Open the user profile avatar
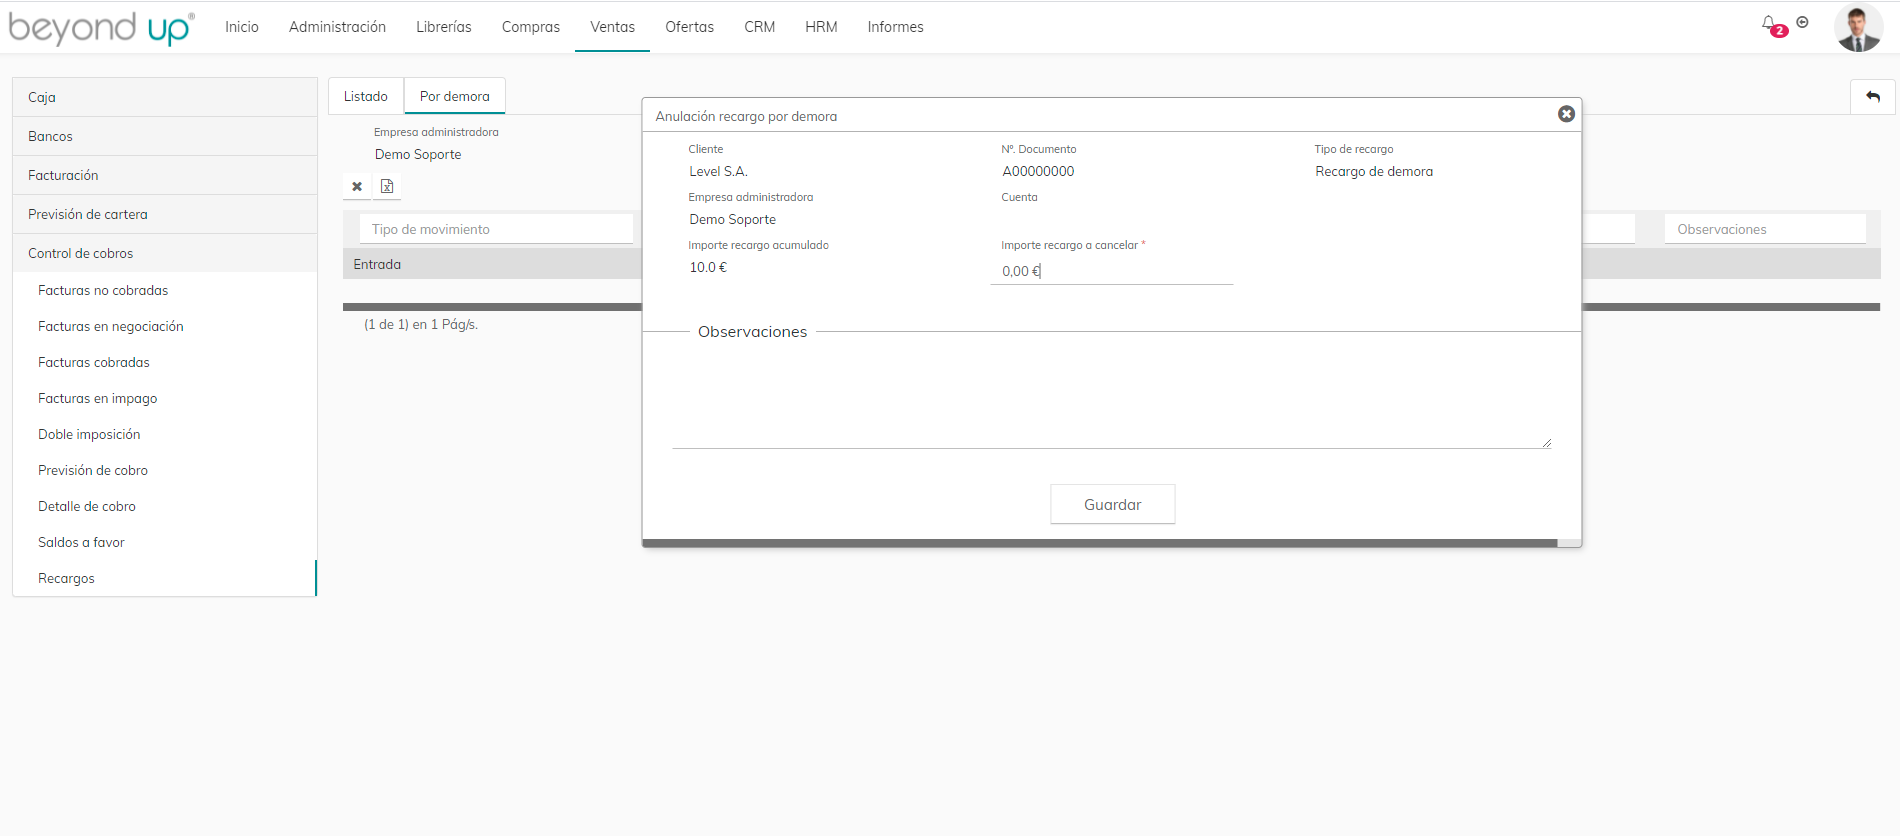Screen dimensions: 1900x836 pos(1858,27)
